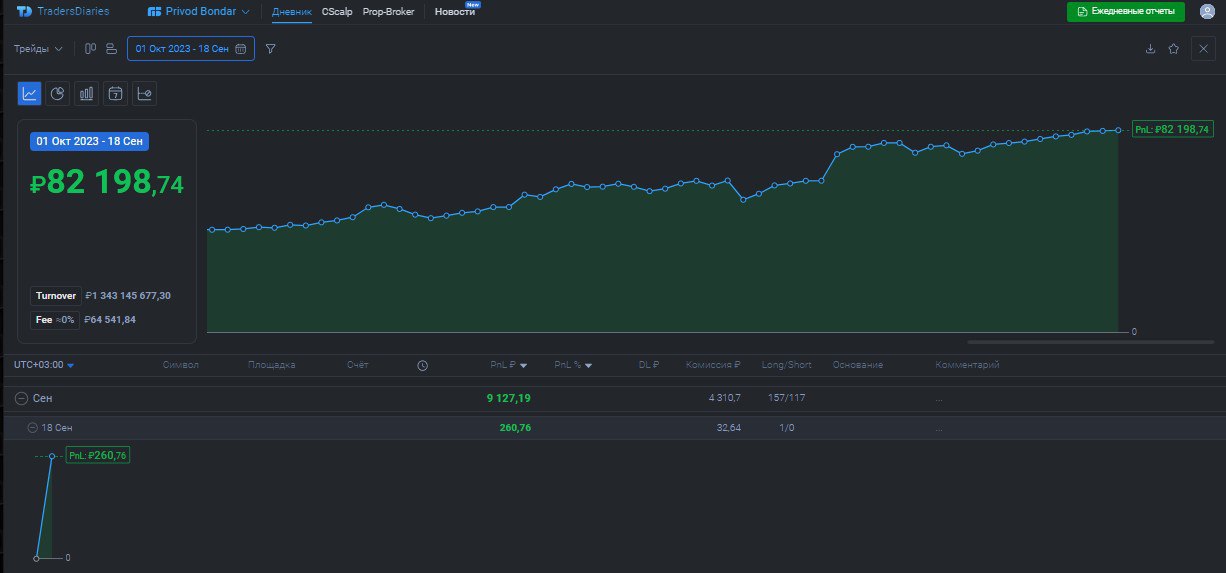Viewport: 1226px width, 573px height.
Task: Click the 9 127,19 monthly PnL value
Action: point(509,398)
